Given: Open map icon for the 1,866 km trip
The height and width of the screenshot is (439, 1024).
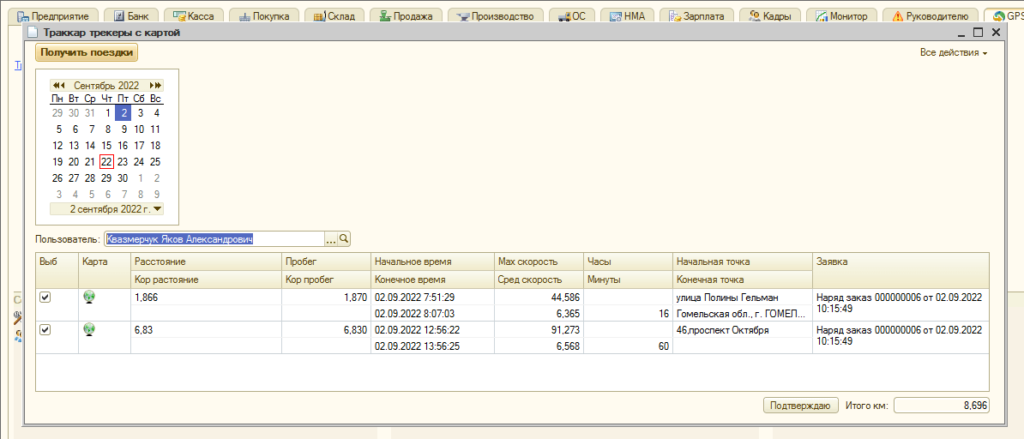Looking at the screenshot, I should 89,297.
